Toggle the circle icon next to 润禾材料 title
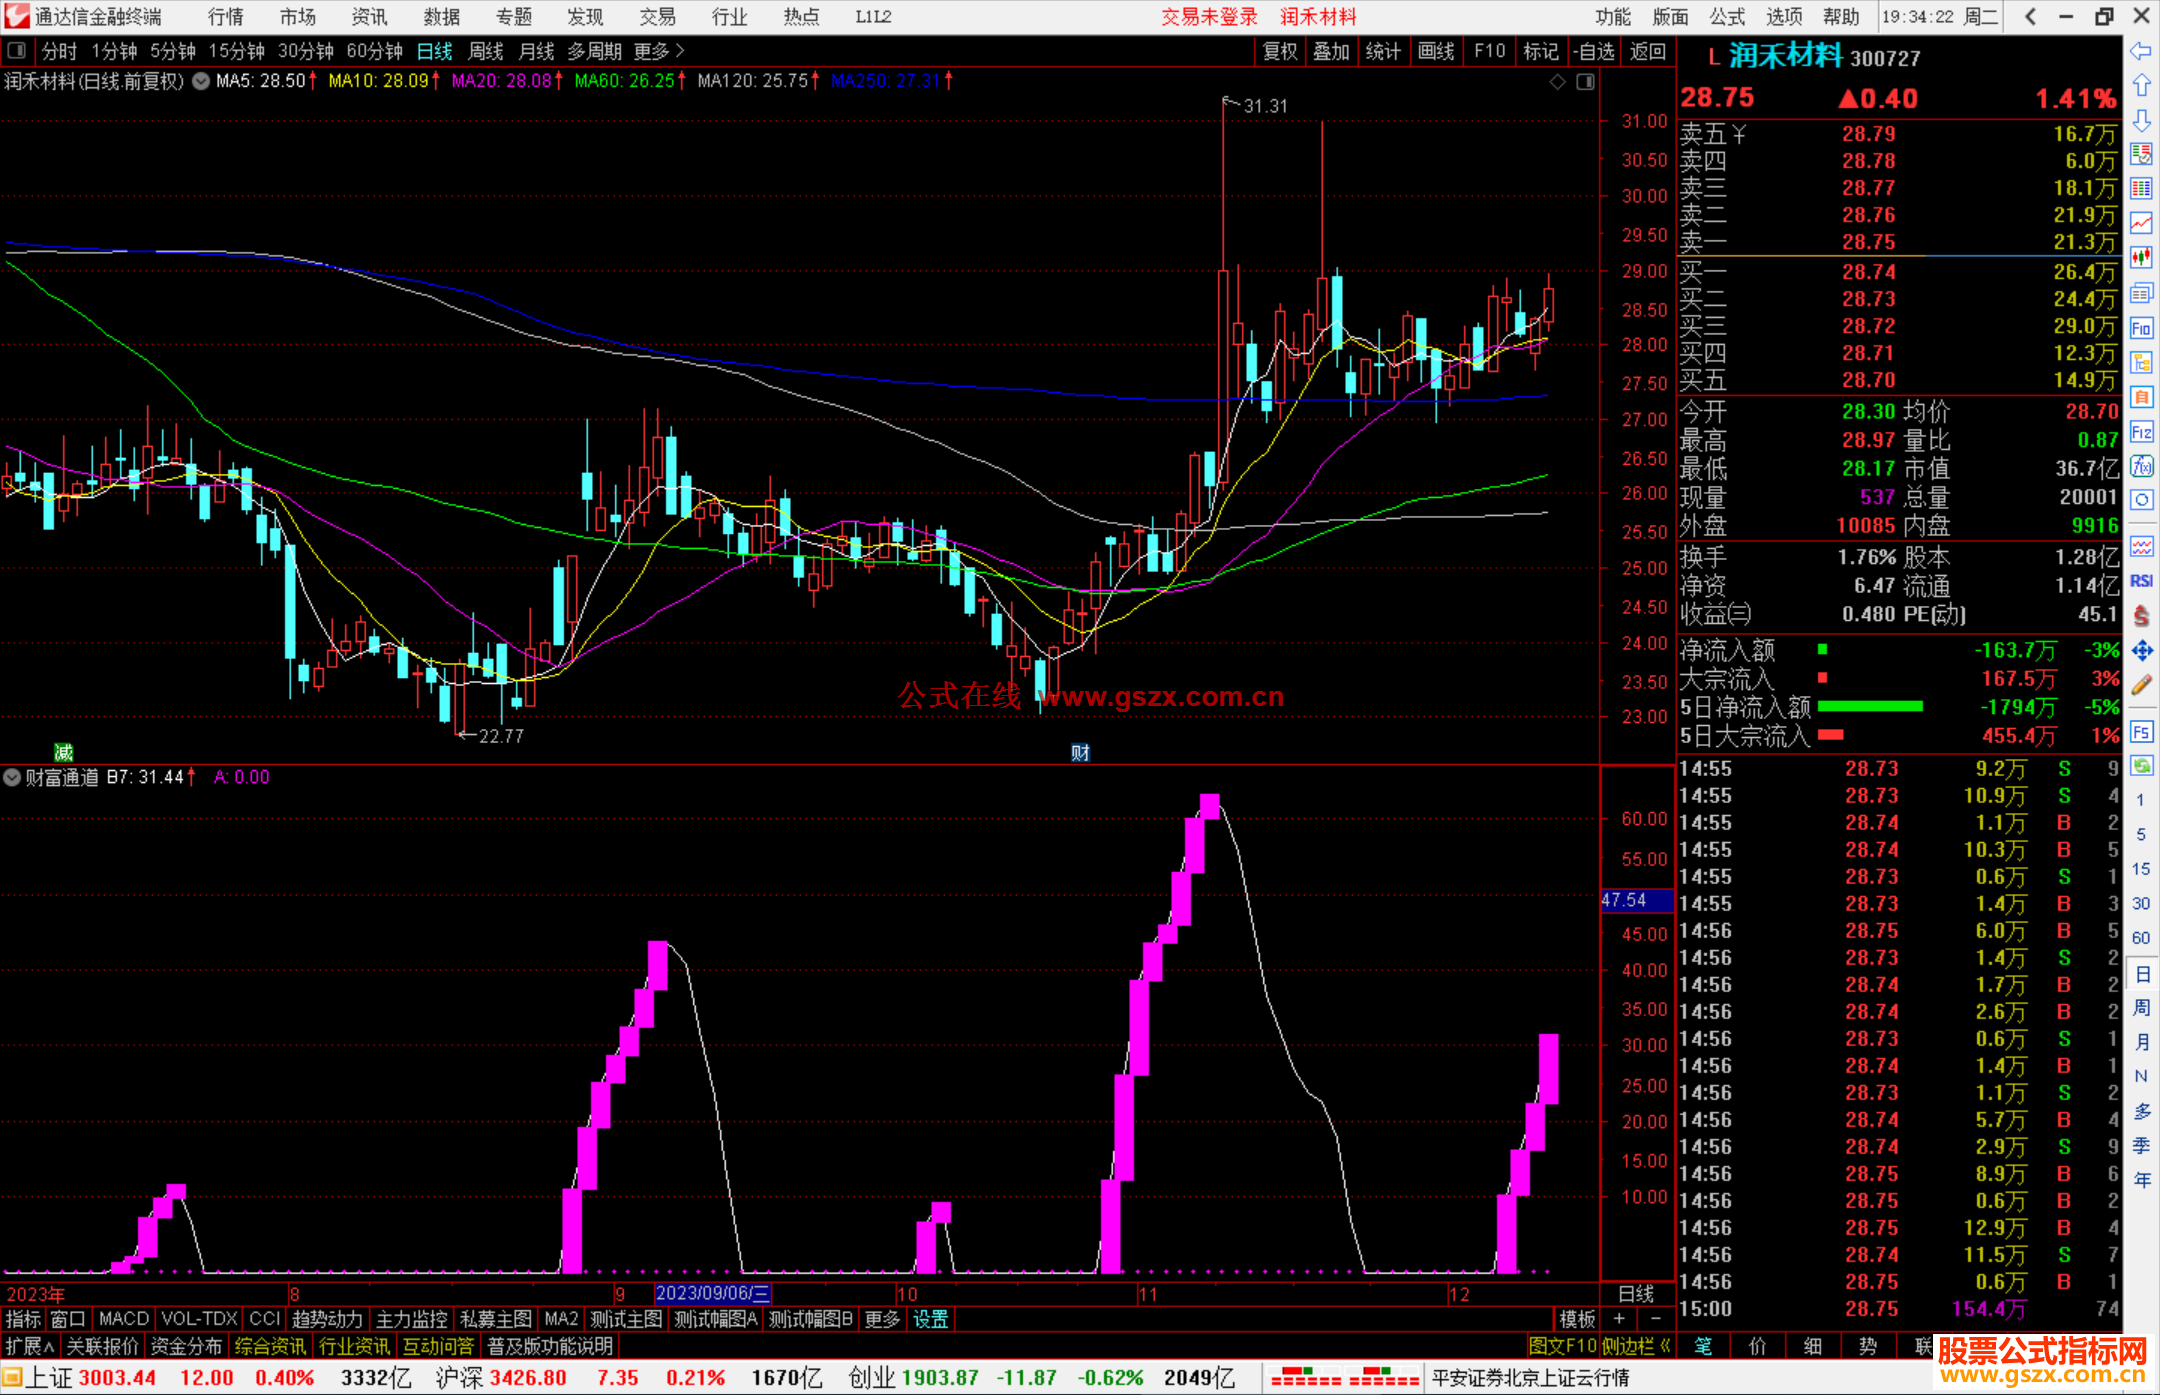Screen dimensions: 2160x1395 coord(201,81)
